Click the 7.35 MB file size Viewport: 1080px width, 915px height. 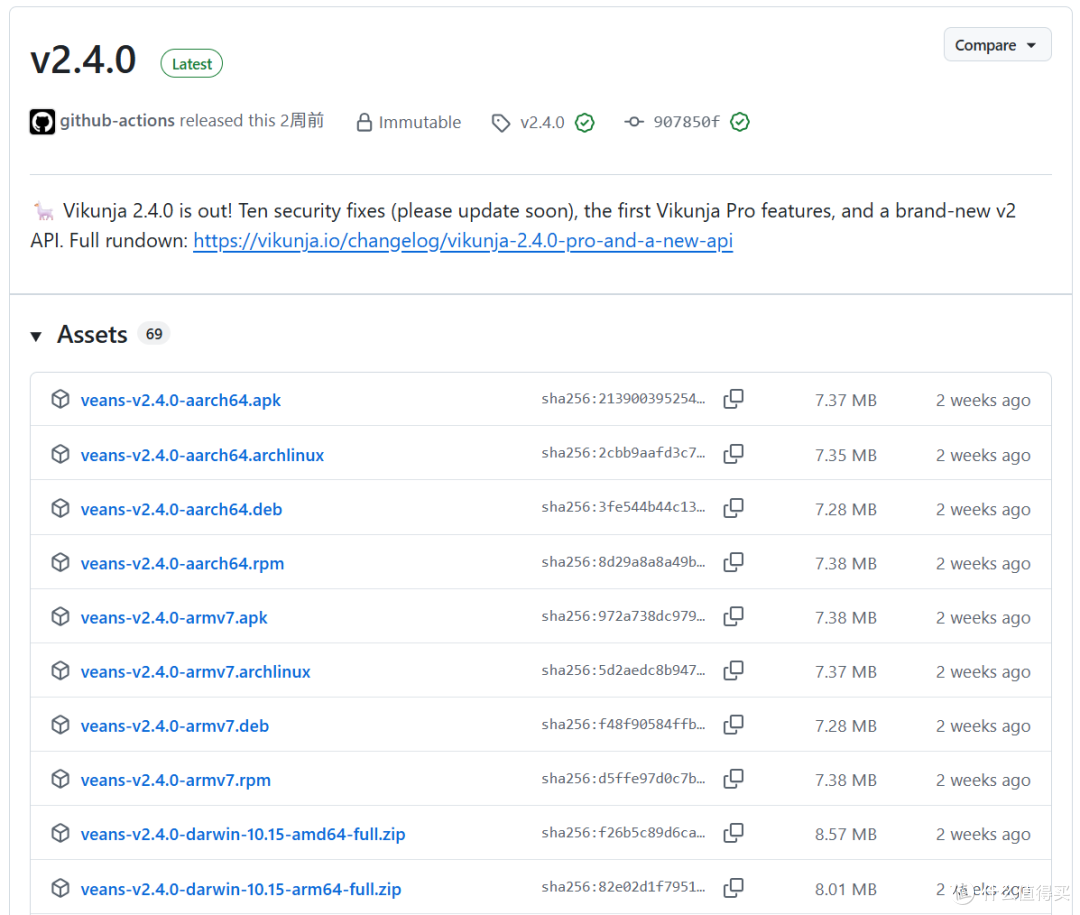point(846,455)
